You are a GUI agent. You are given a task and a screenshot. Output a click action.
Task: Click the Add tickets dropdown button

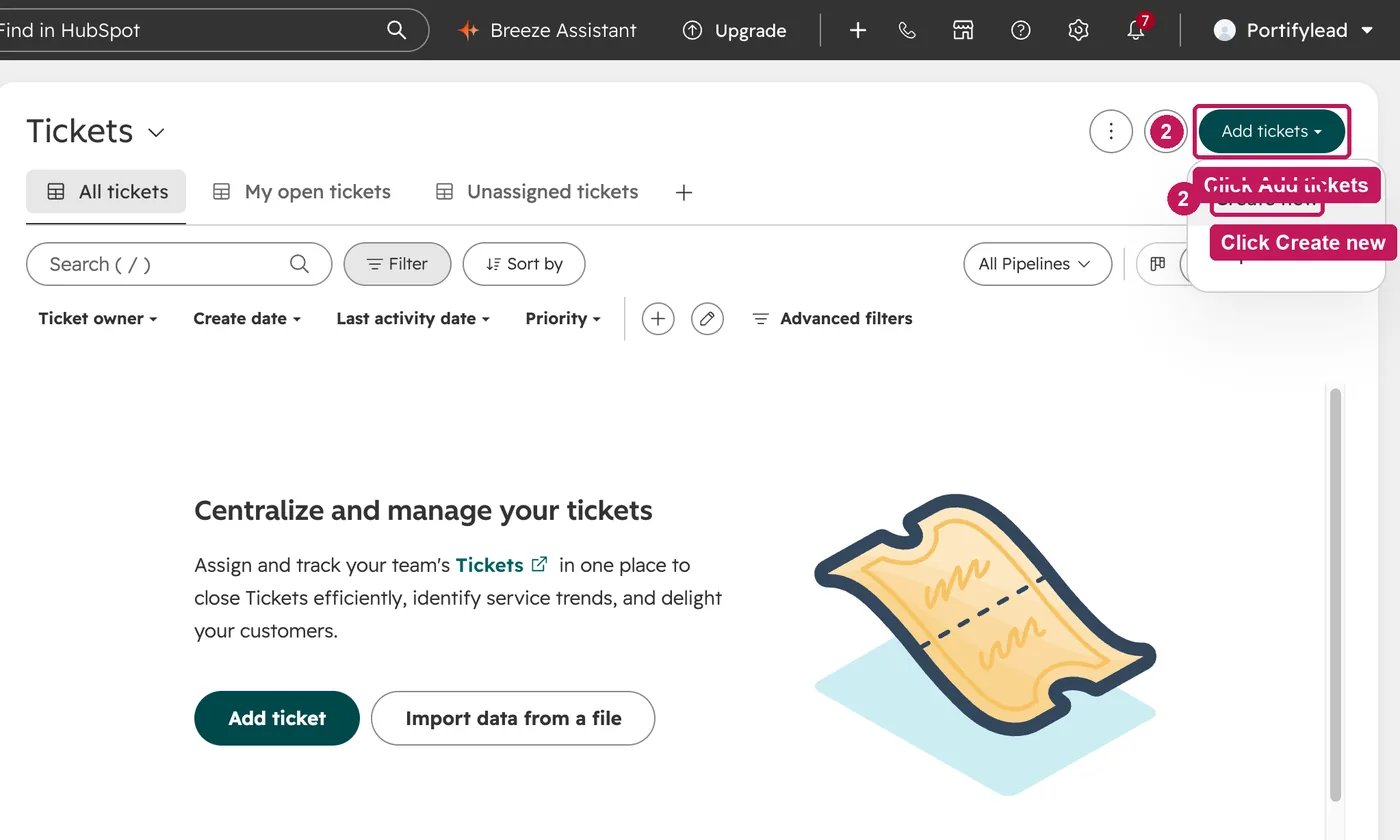[1271, 131]
